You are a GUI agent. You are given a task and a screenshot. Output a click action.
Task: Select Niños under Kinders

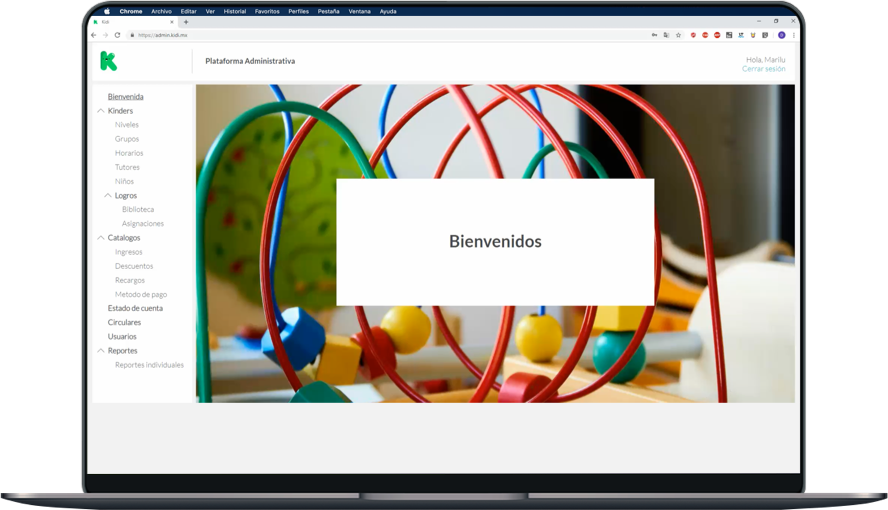click(x=124, y=181)
